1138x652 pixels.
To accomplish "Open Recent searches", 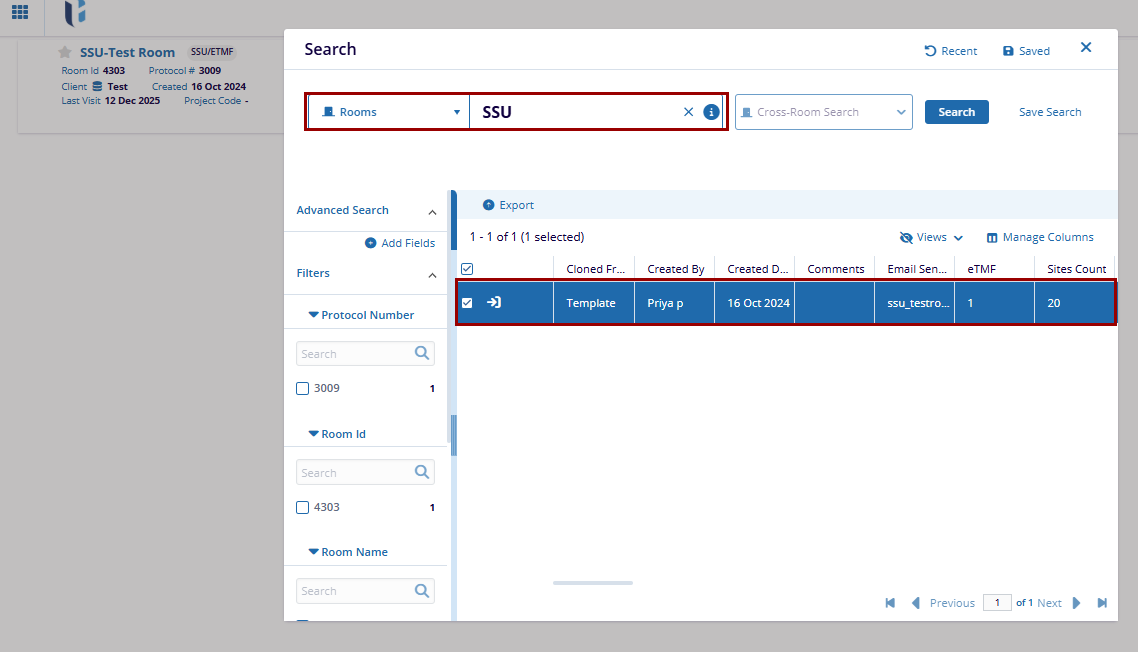I will 950,51.
